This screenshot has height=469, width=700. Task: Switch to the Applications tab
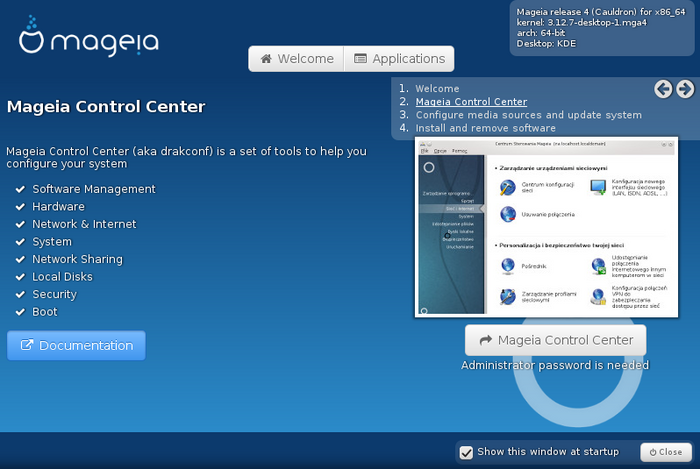coord(399,58)
